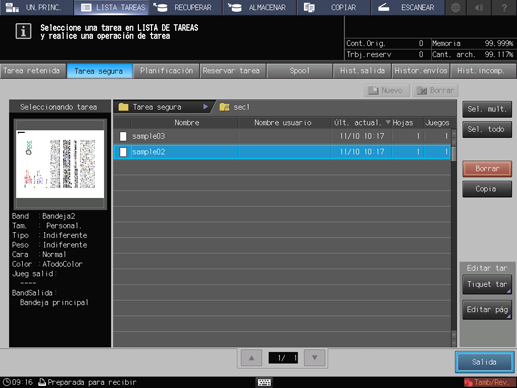Click the speaker volume icon
This screenshot has height=388, width=517.
point(479,7)
